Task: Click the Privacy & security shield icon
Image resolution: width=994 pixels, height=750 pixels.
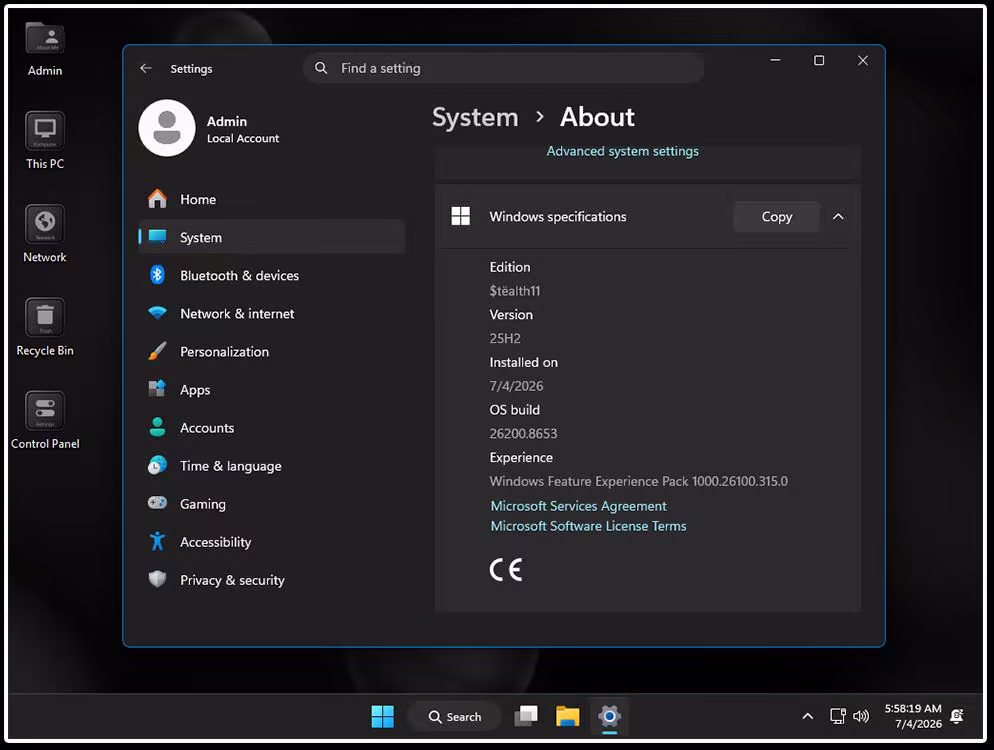Action: tap(157, 579)
